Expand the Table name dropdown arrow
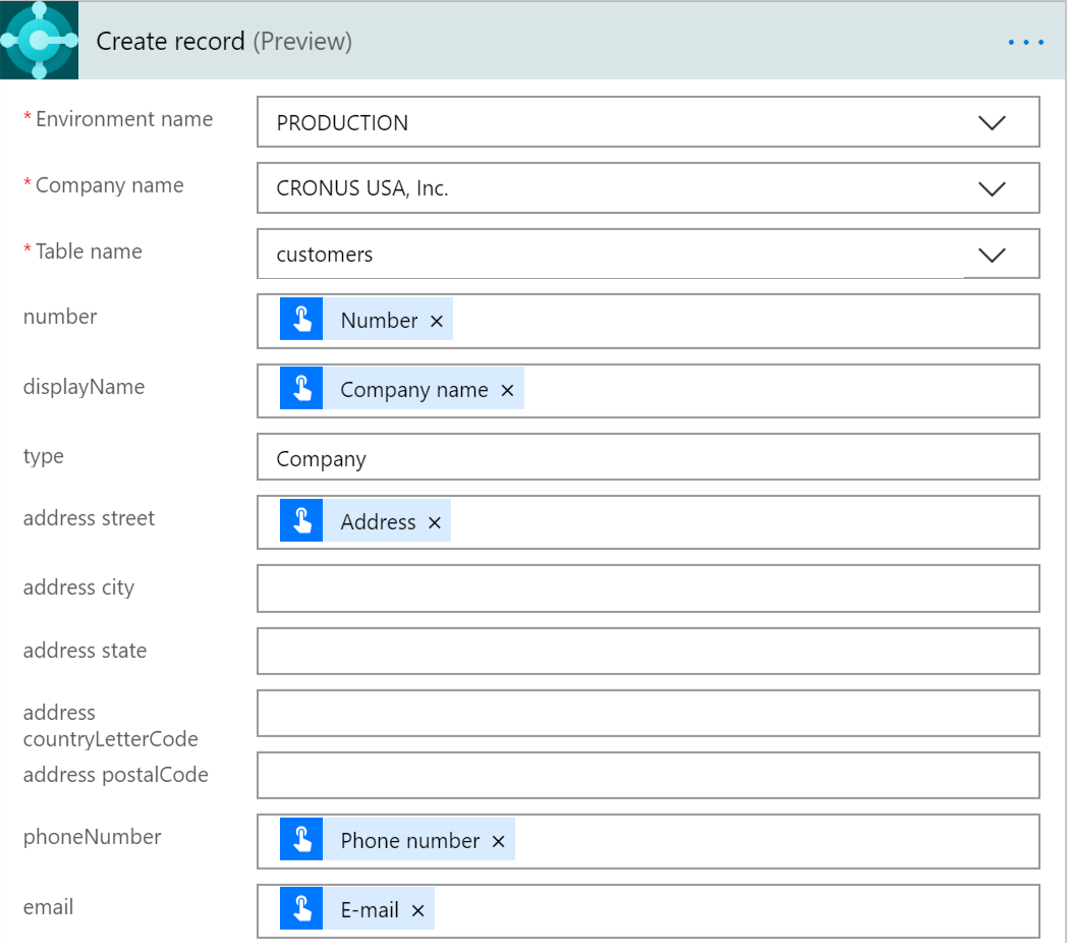1068x943 pixels. point(992,255)
